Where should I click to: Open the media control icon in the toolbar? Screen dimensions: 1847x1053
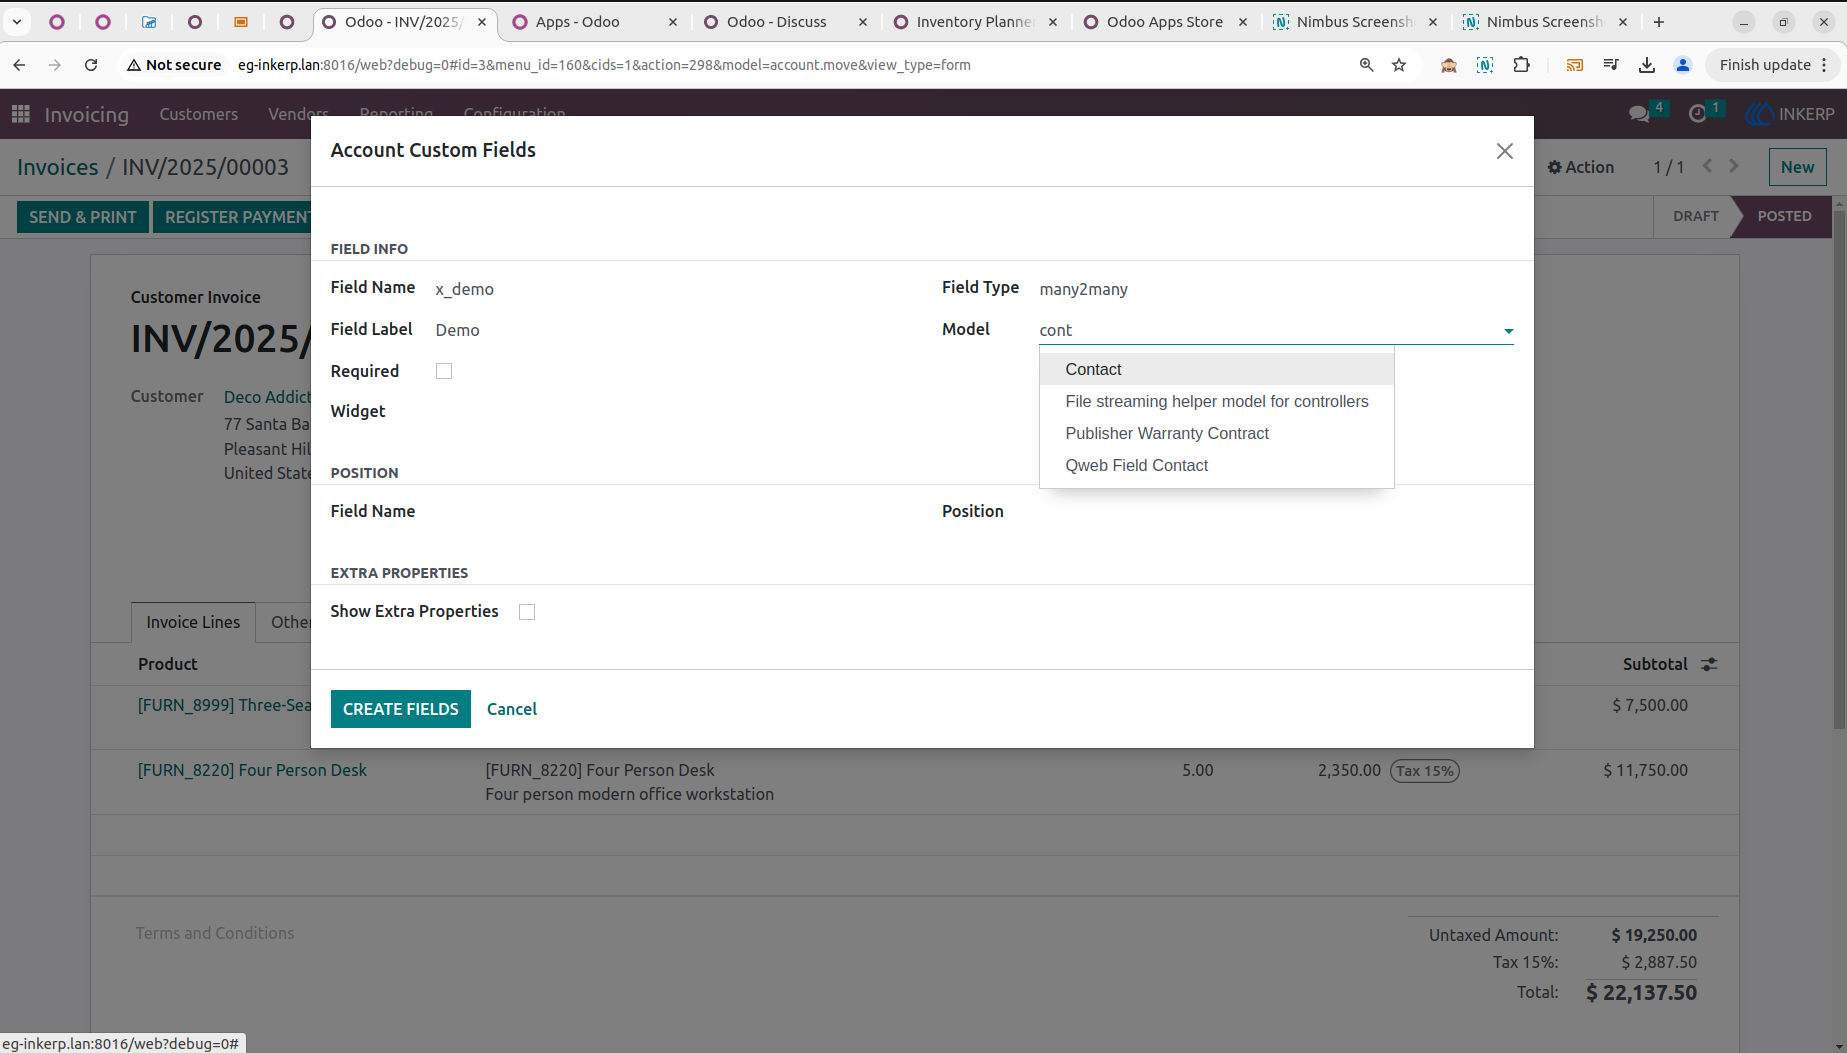point(1610,65)
